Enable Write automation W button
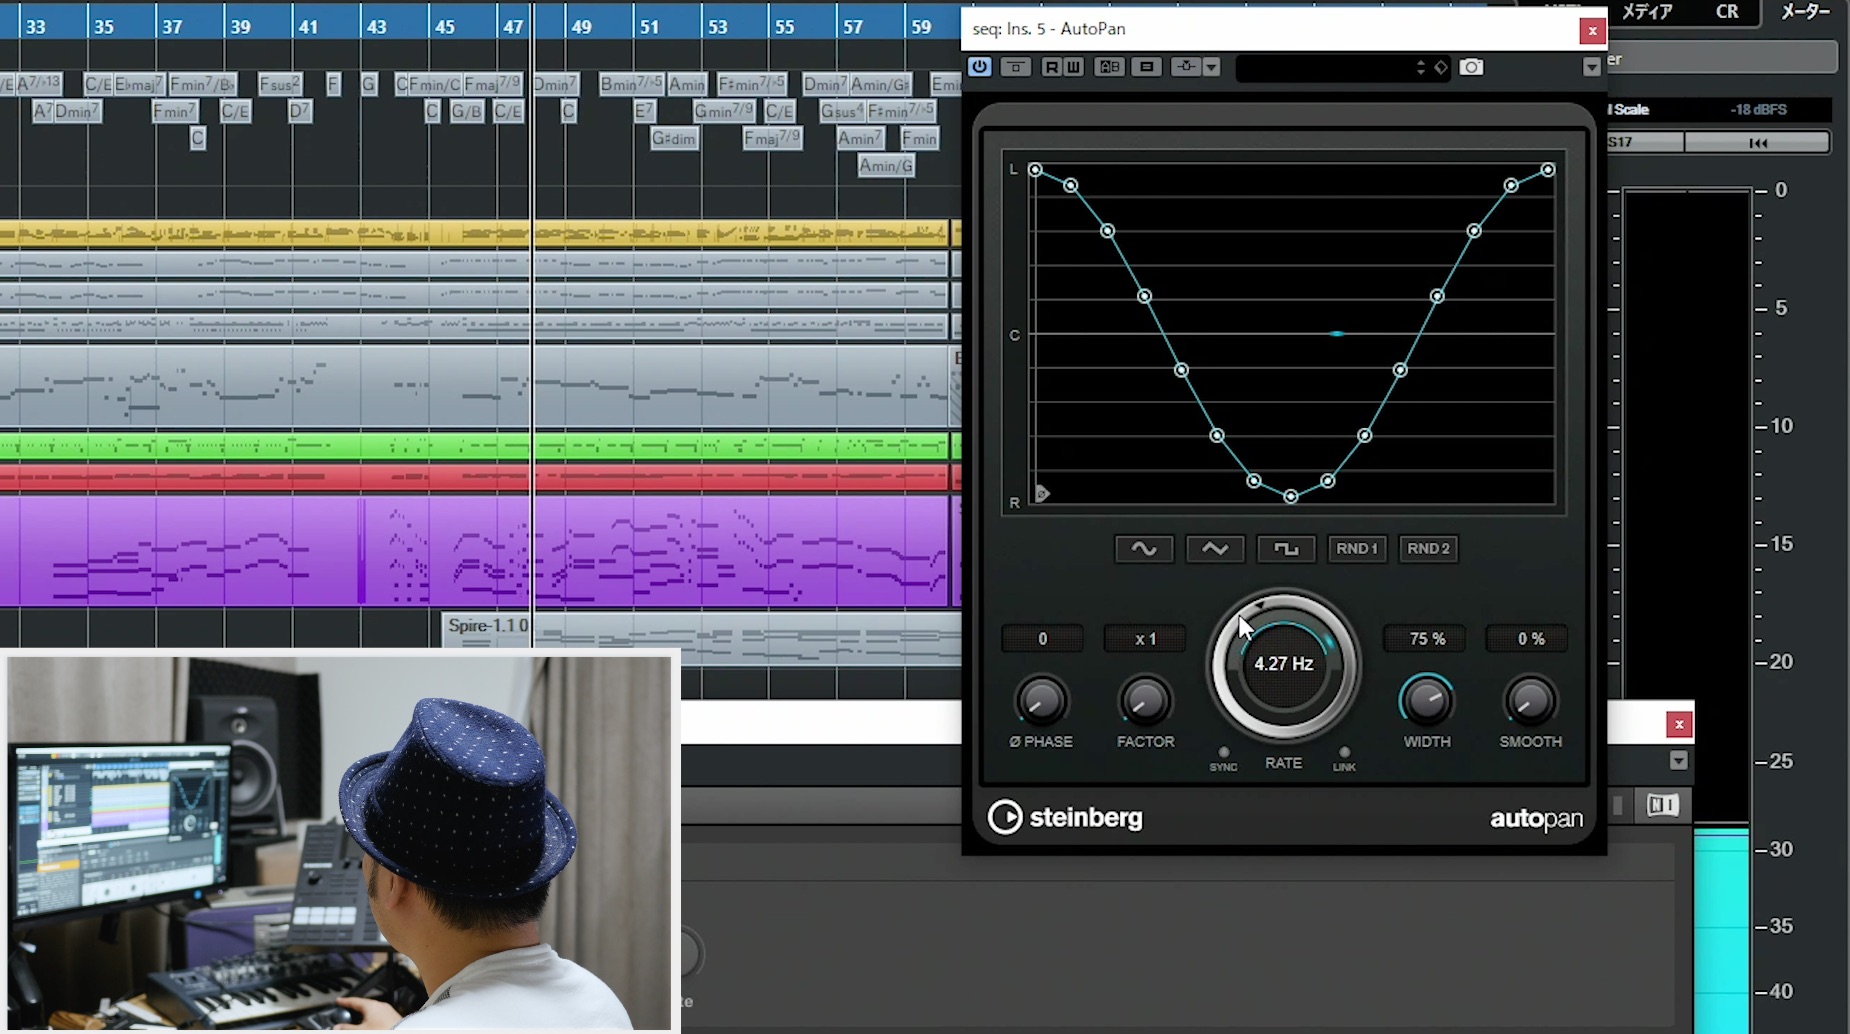 (1073, 67)
